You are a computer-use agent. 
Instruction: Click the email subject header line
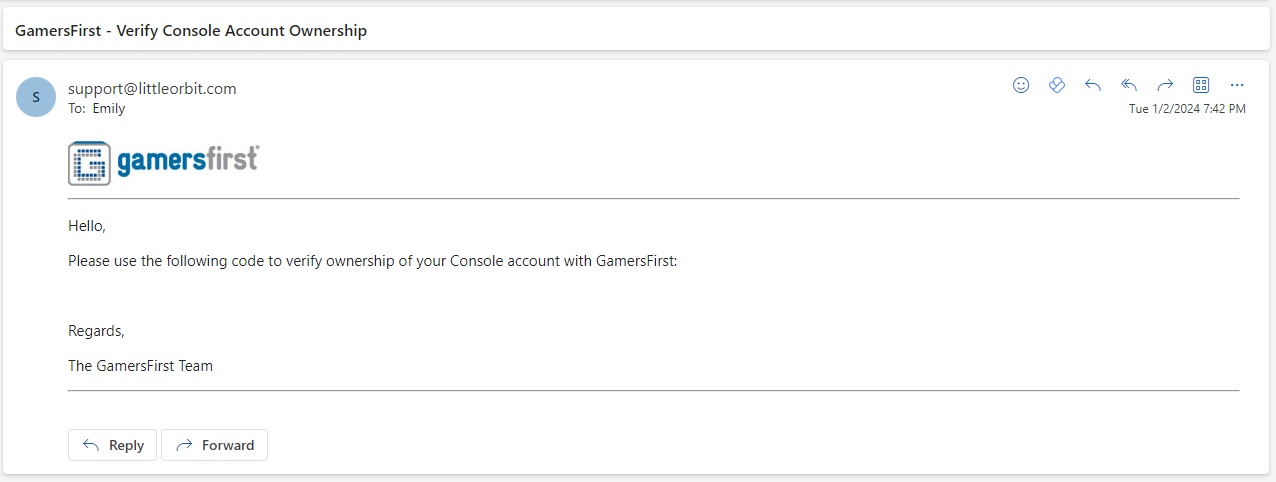[191, 30]
